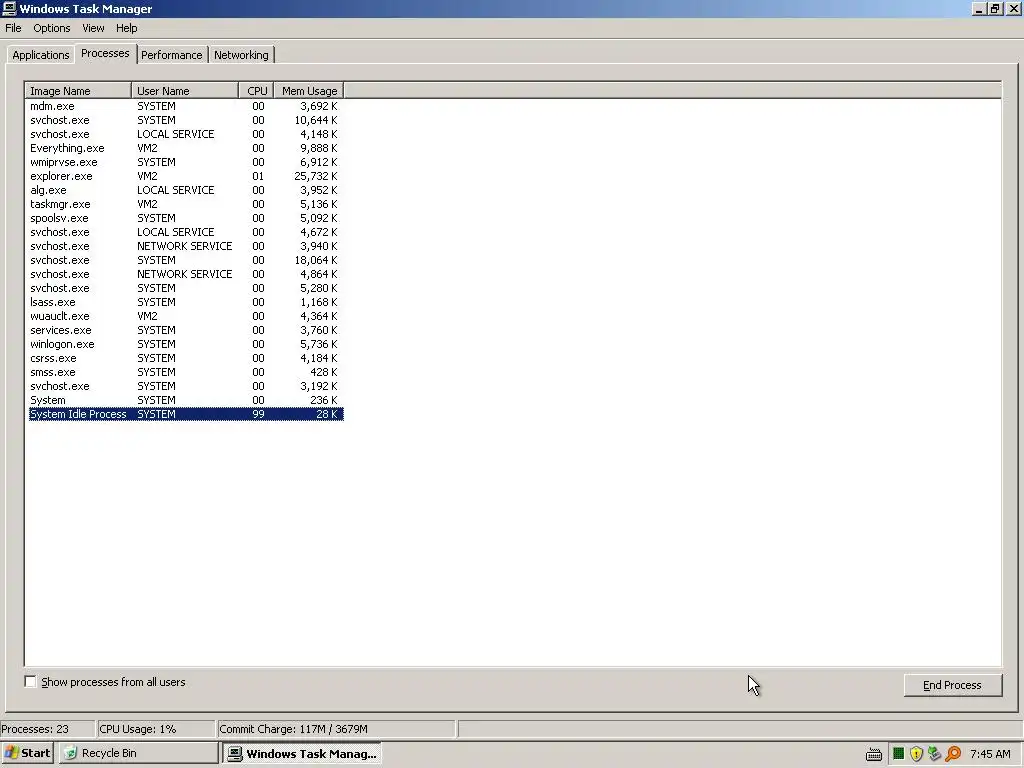Open the yellow security shield tray alert
Viewport: 1024px width, 768px height.
click(x=916, y=754)
